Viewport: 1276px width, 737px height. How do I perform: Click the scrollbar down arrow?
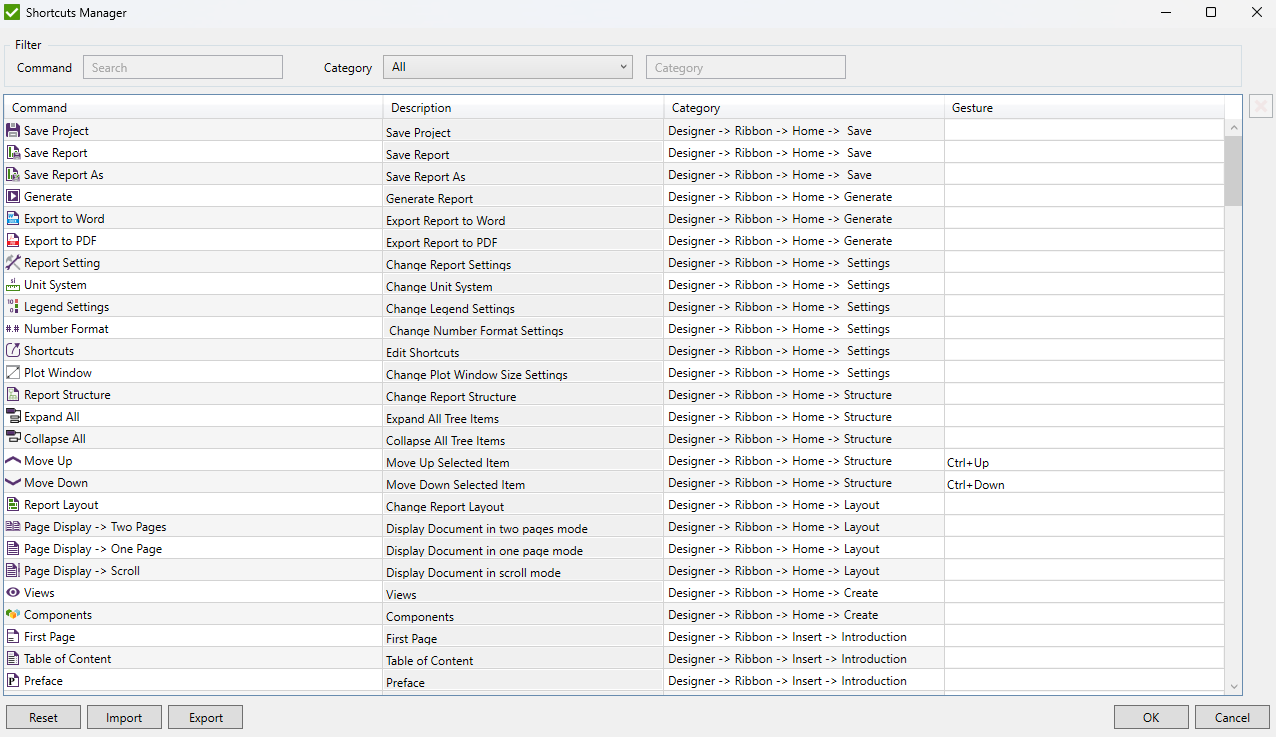point(1234,686)
